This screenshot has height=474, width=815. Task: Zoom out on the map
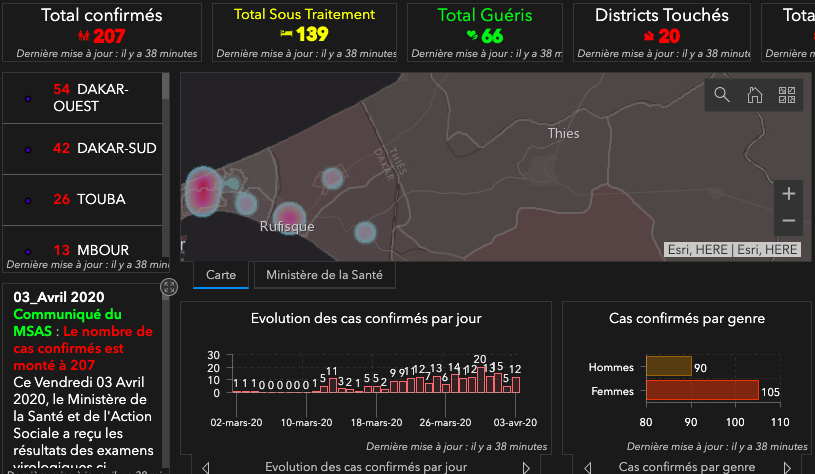tap(788, 221)
